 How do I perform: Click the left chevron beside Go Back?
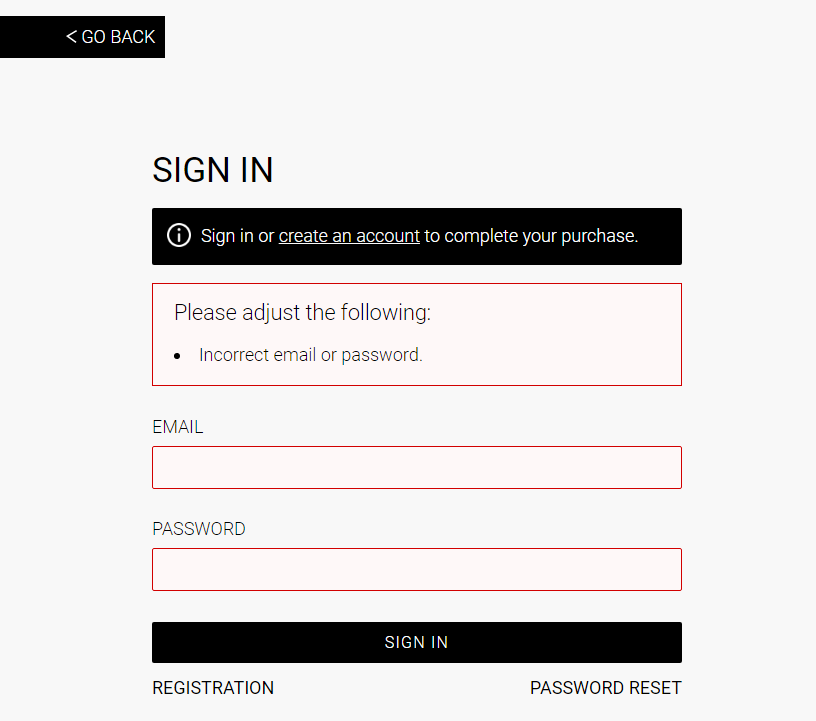[71, 37]
